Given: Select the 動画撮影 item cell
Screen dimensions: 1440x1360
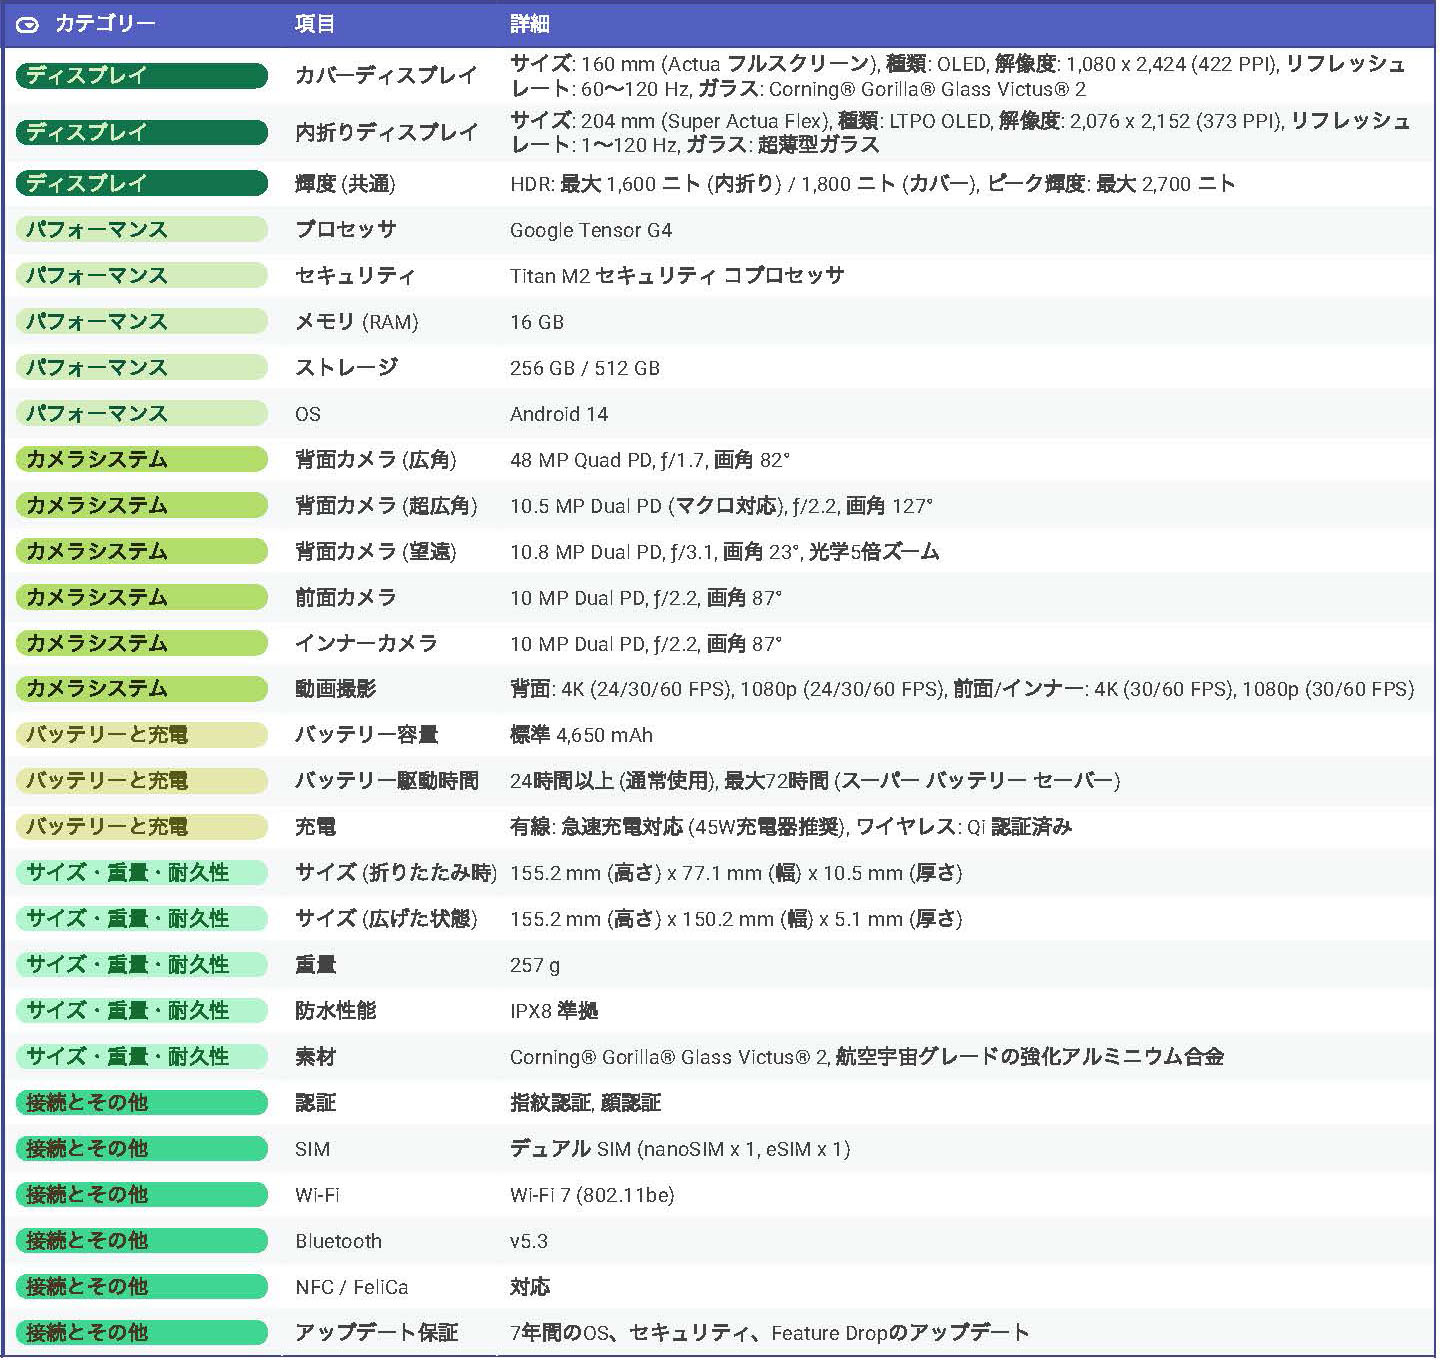Looking at the screenshot, I should tap(336, 690).
